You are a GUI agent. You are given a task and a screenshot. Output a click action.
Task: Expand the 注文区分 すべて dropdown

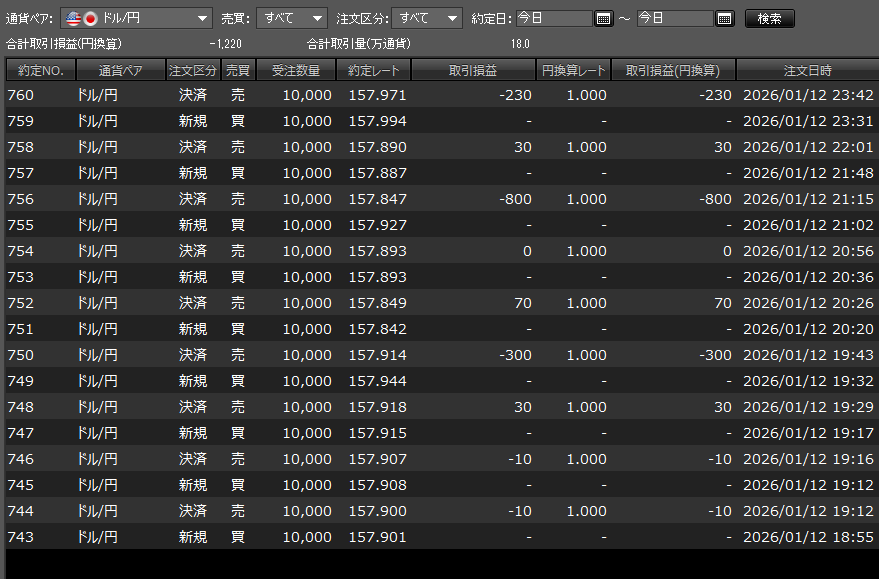pyautogui.click(x=427, y=18)
